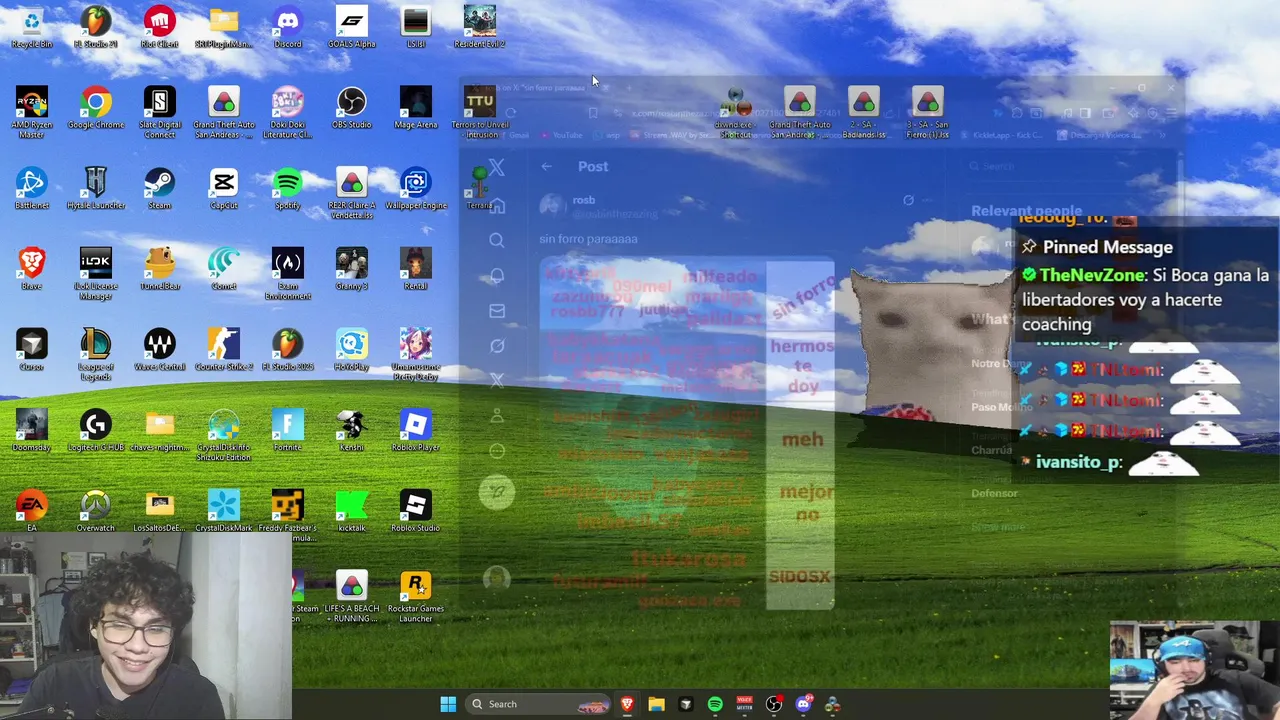The width and height of the screenshot is (1280, 720).
Task: Open the Riot Client desktop shortcut
Action: point(160,27)
